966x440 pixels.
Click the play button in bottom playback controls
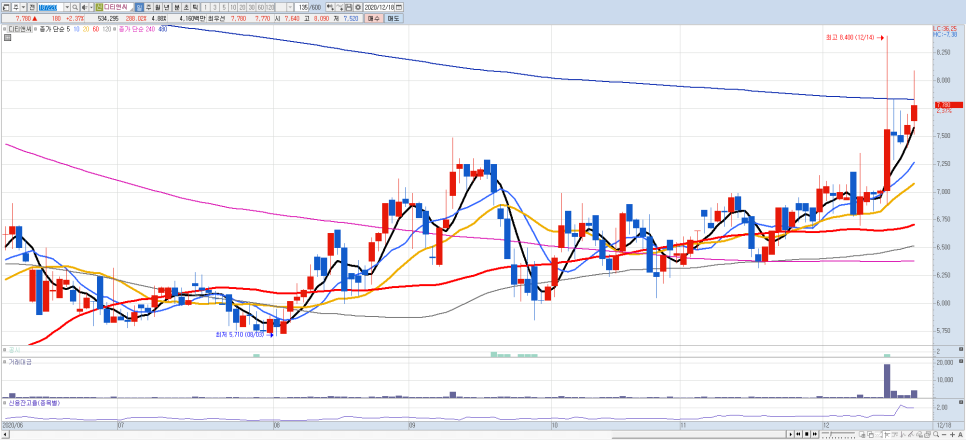[791, 434]
